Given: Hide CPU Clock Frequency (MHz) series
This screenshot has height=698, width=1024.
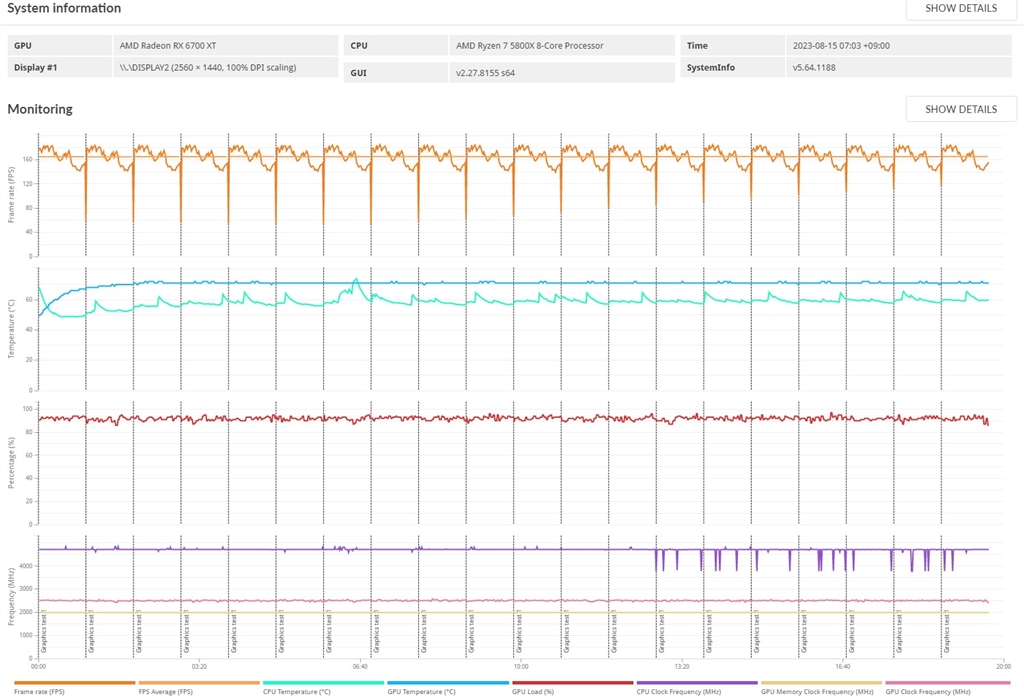Looking at the screenshot, I should coord(679,691).
